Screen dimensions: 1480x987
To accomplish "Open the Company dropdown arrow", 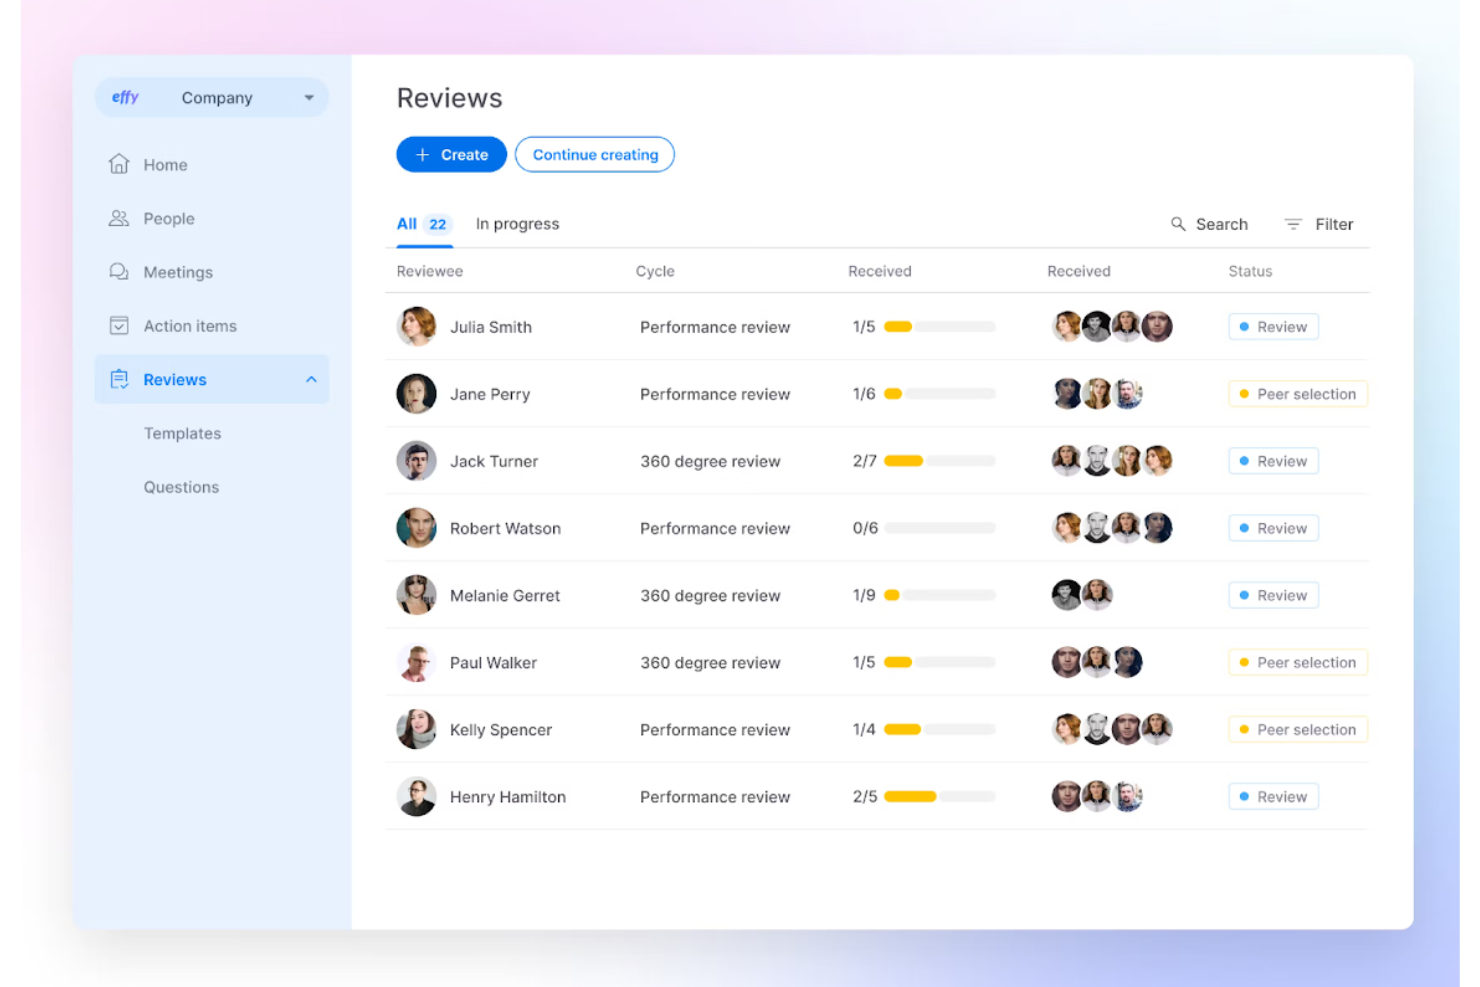I will (x=309, y=98).
